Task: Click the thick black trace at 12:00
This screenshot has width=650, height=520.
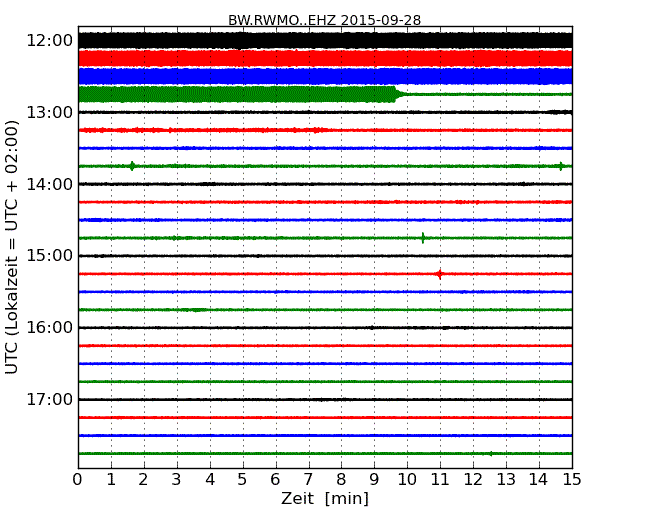Action: tap(325, 41)
